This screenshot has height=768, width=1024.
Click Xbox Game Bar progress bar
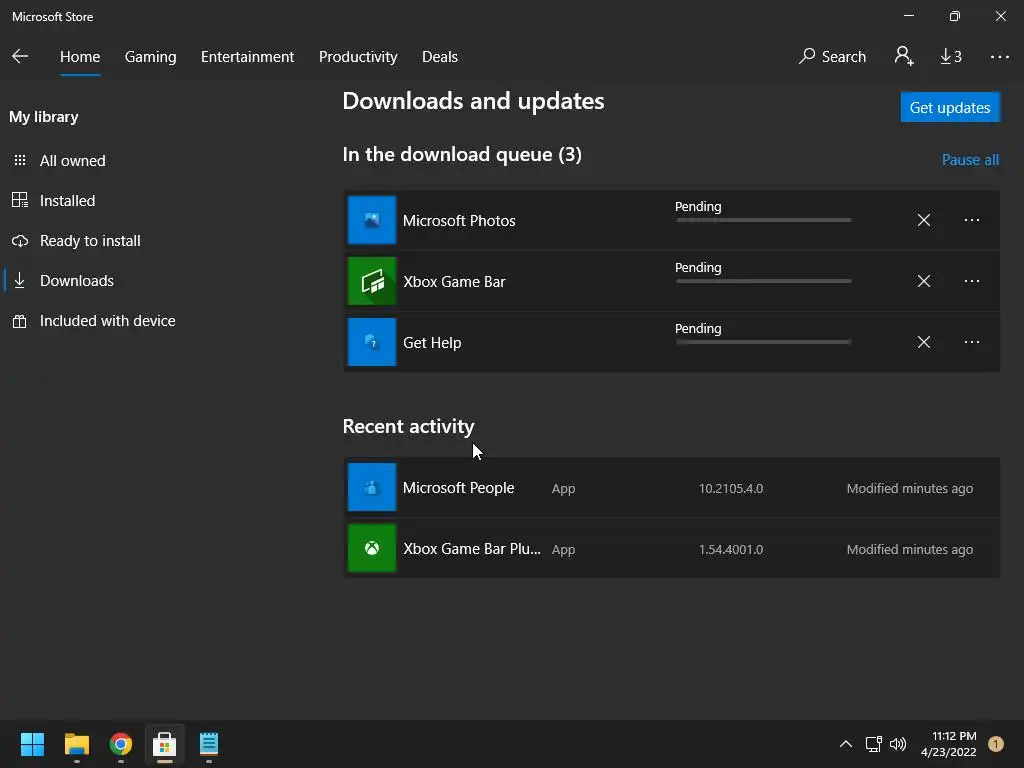click(763, 281)
